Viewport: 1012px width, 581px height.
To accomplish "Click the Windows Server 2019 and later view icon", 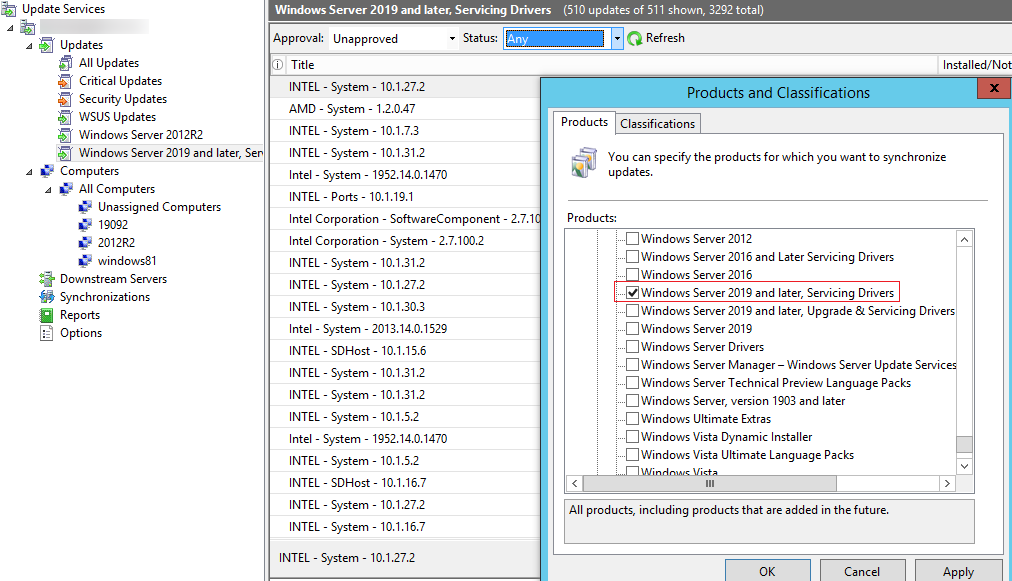I will pyautogui.click(x=65, y=154).
